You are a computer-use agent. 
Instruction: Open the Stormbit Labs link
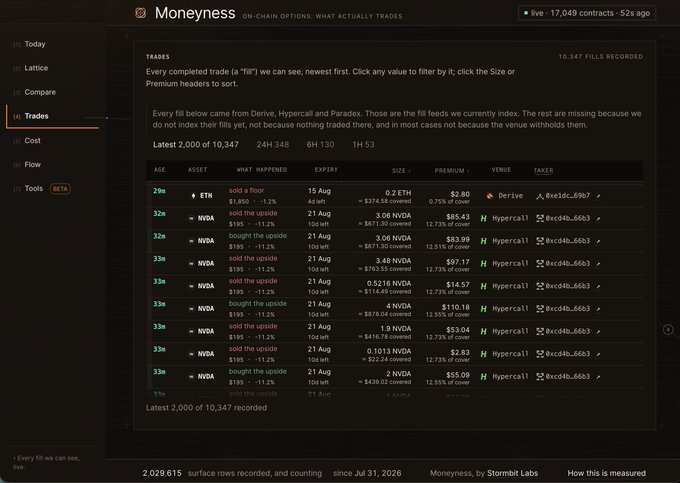(512, 473)
